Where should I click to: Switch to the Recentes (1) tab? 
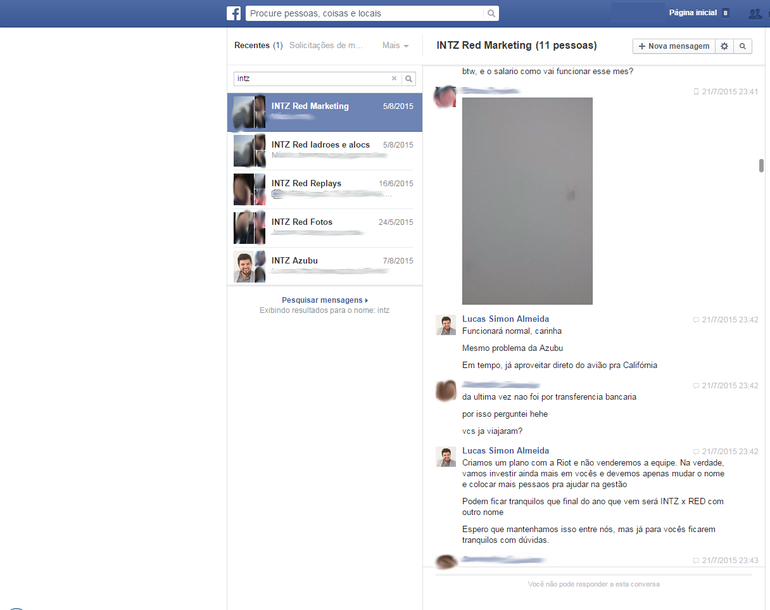pos(258,45)
